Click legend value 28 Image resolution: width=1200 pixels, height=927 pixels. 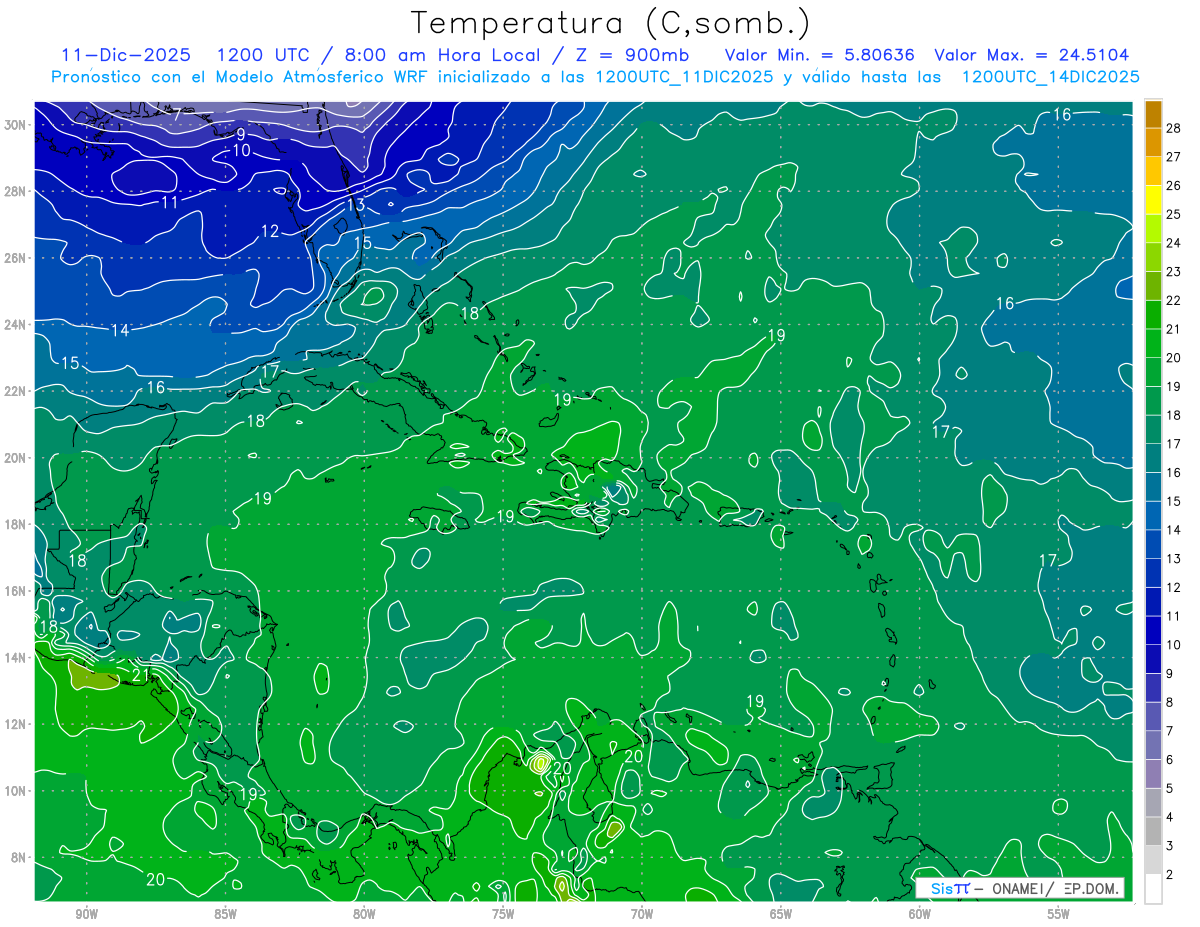click(x=1174, y=127)
